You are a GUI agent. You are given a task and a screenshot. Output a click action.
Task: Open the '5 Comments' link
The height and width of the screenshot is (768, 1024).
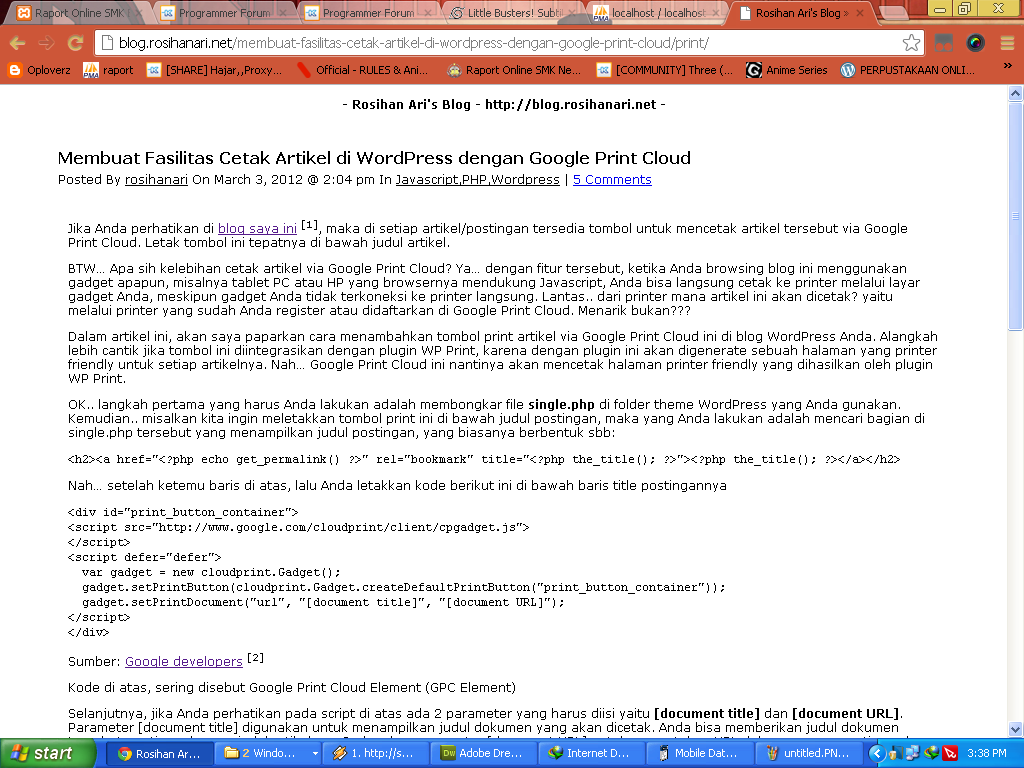pos(612,180)
